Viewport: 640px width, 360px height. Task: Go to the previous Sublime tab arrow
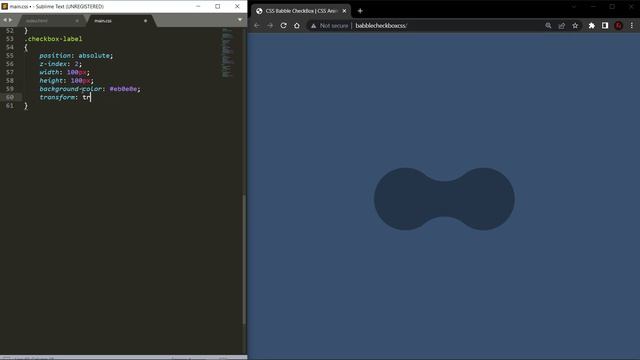click(4, 20)
